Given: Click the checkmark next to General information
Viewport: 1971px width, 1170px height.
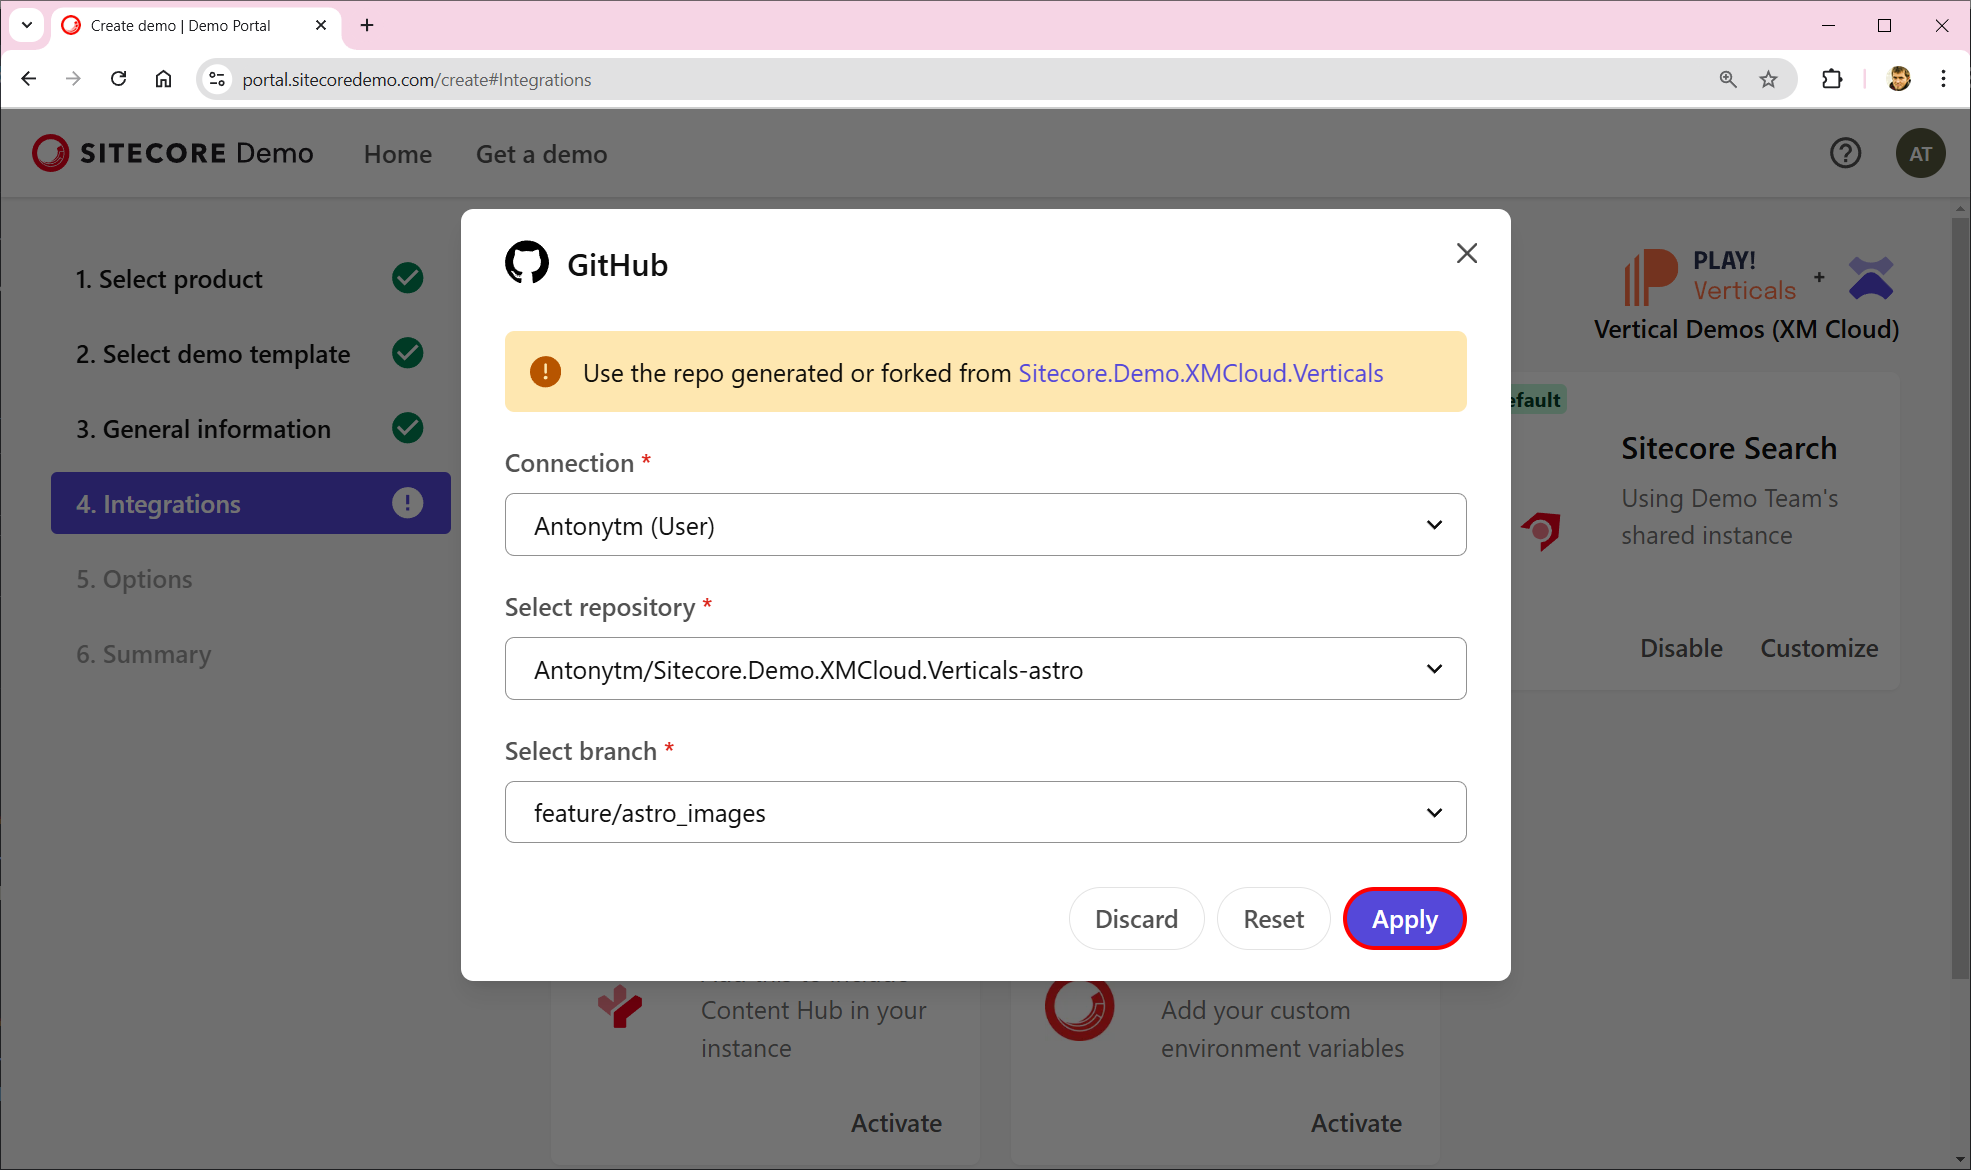Looking at the screenshot, I should point(407,428).
